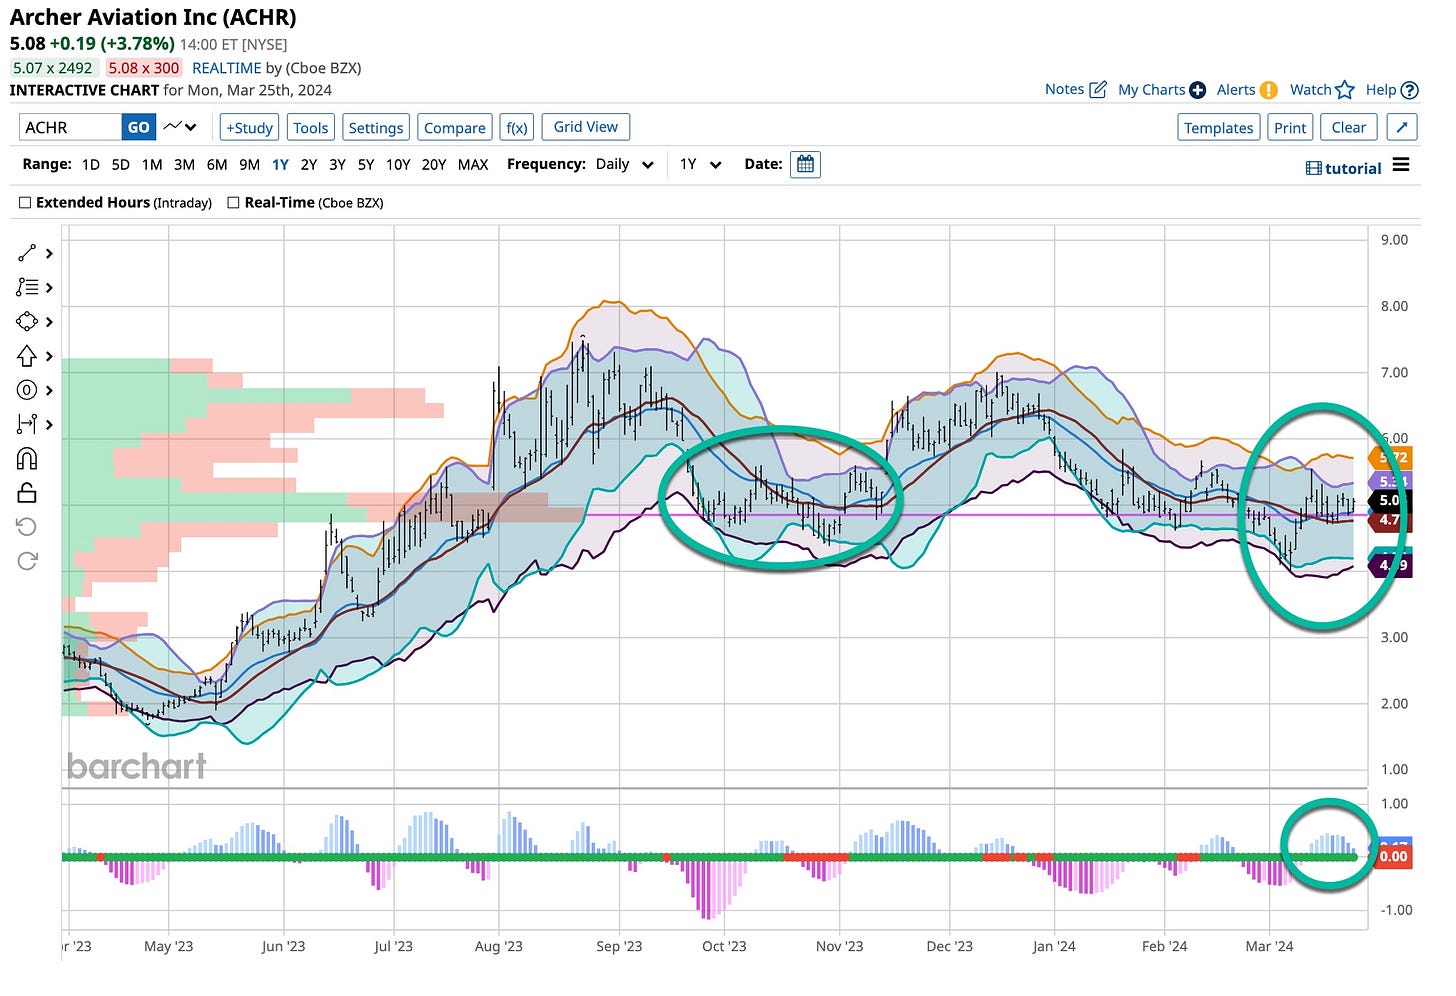This screenshot has height=996, width=1456.
Task: Select the 2Y range
Action: (309, 164)
